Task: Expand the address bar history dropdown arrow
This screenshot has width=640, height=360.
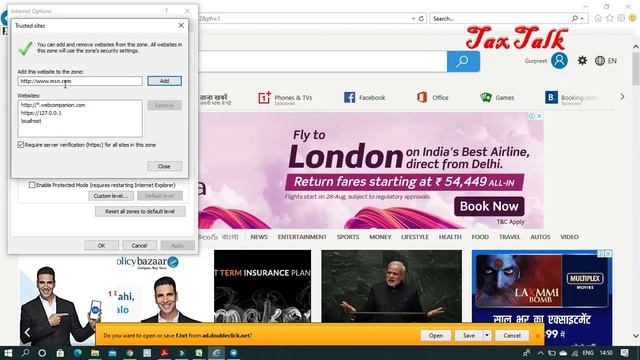Action: (413, 18)
